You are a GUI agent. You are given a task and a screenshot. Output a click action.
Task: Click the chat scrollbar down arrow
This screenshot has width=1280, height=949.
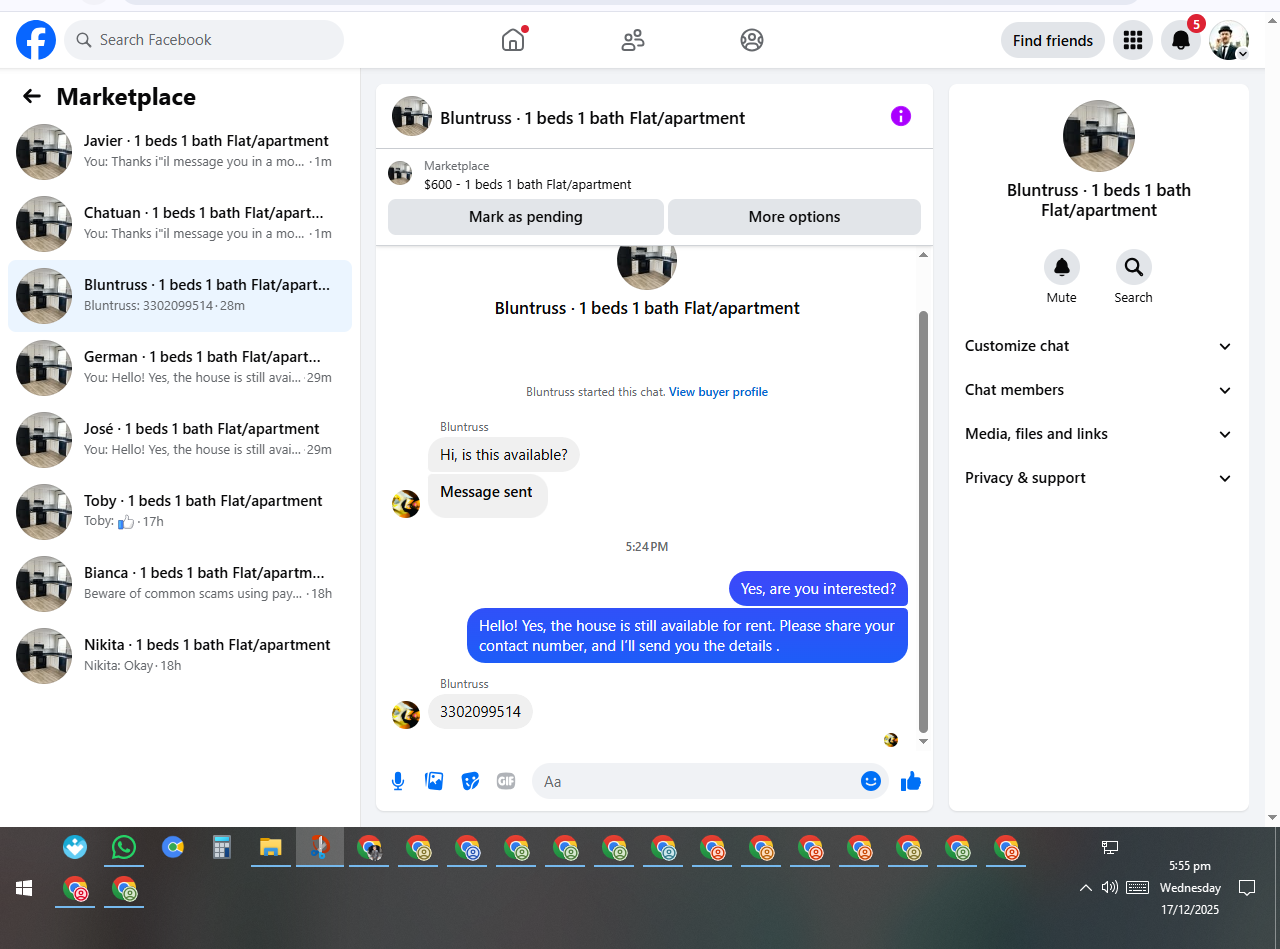click(924, 741)
